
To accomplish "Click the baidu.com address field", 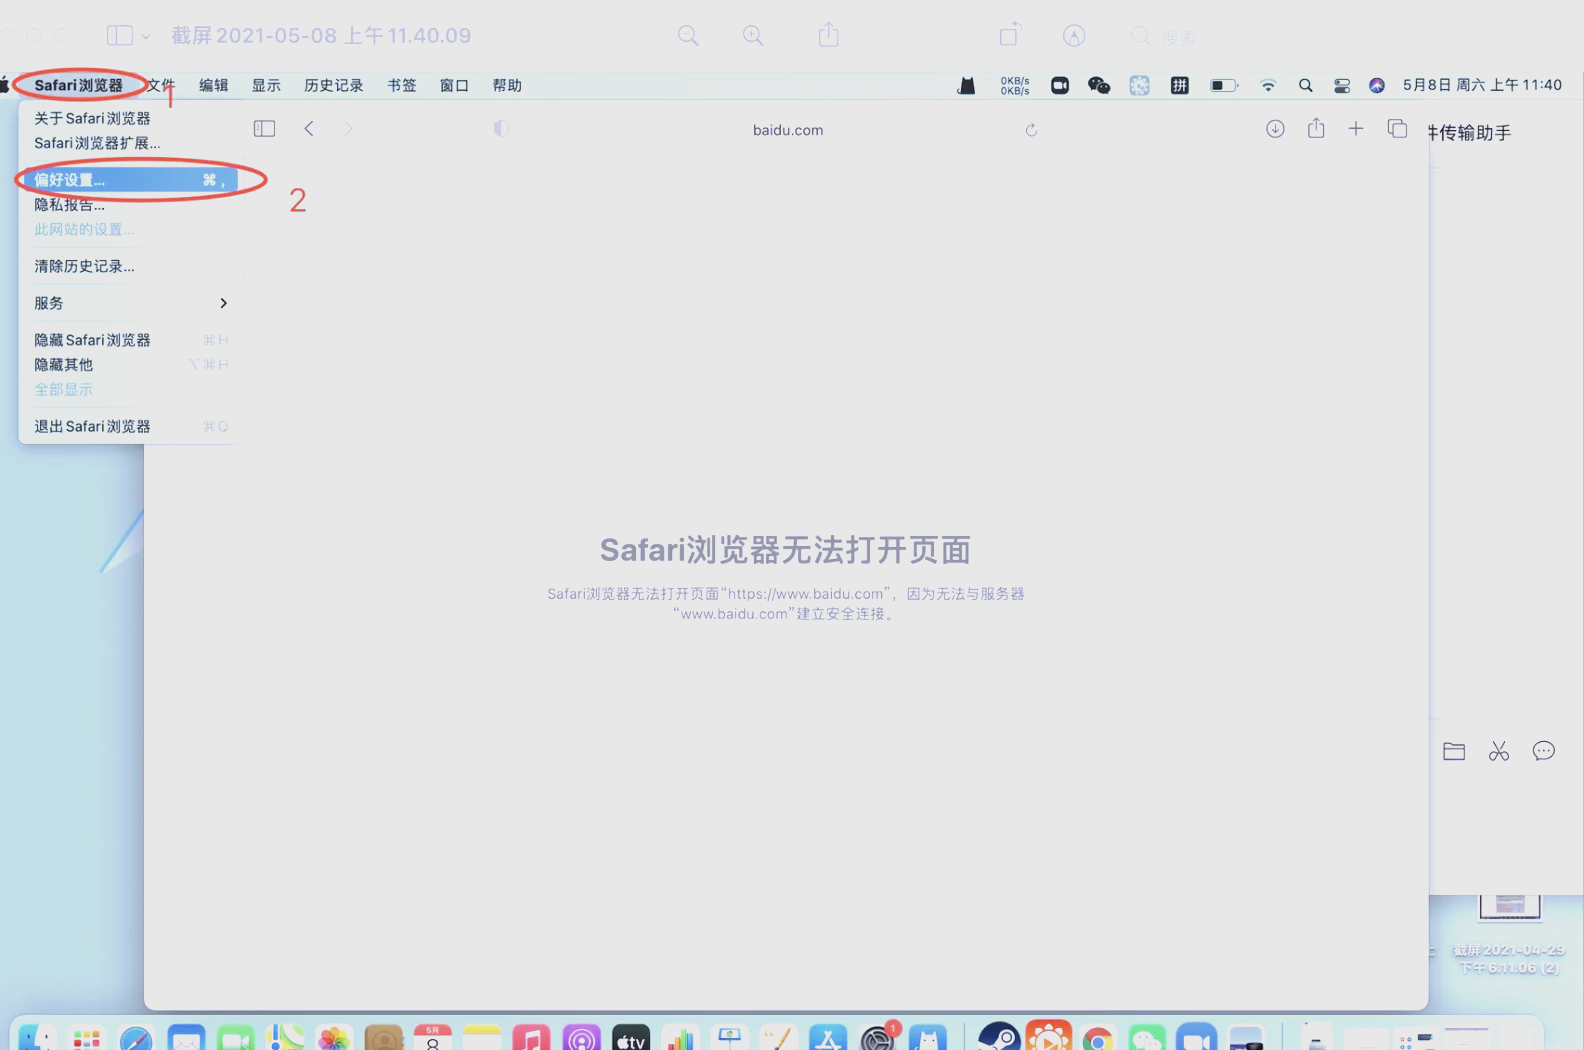I will click(x=787, y=130).
